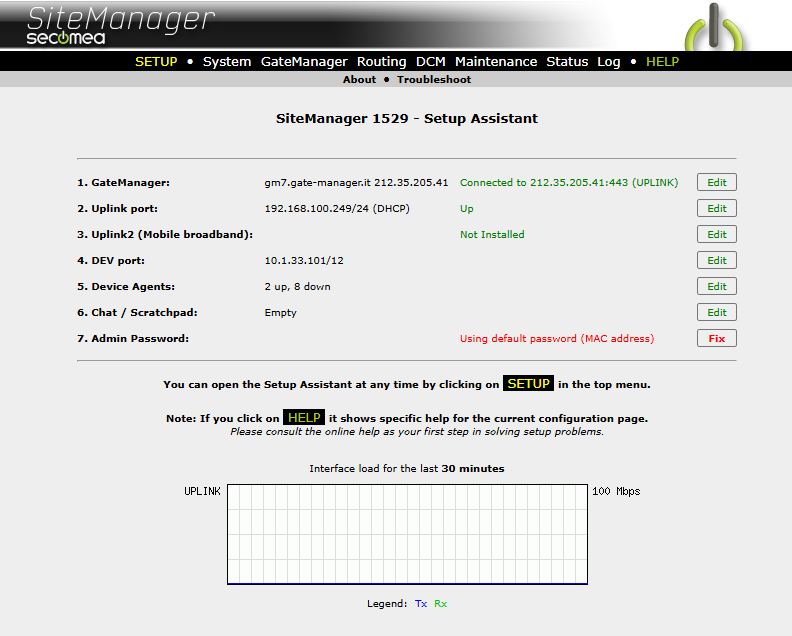The height and width of the screenshot is (636, 792).
Task: Open the Maintenance menu
Action: (x=496, y=62)
